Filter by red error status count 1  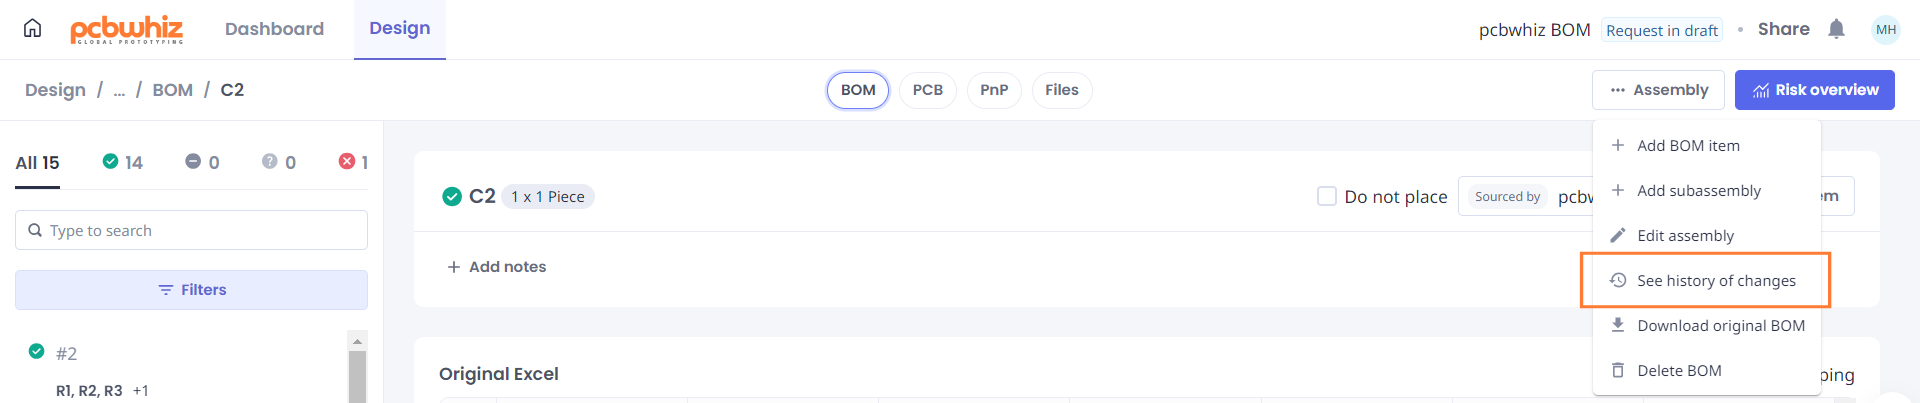point(354,162)
